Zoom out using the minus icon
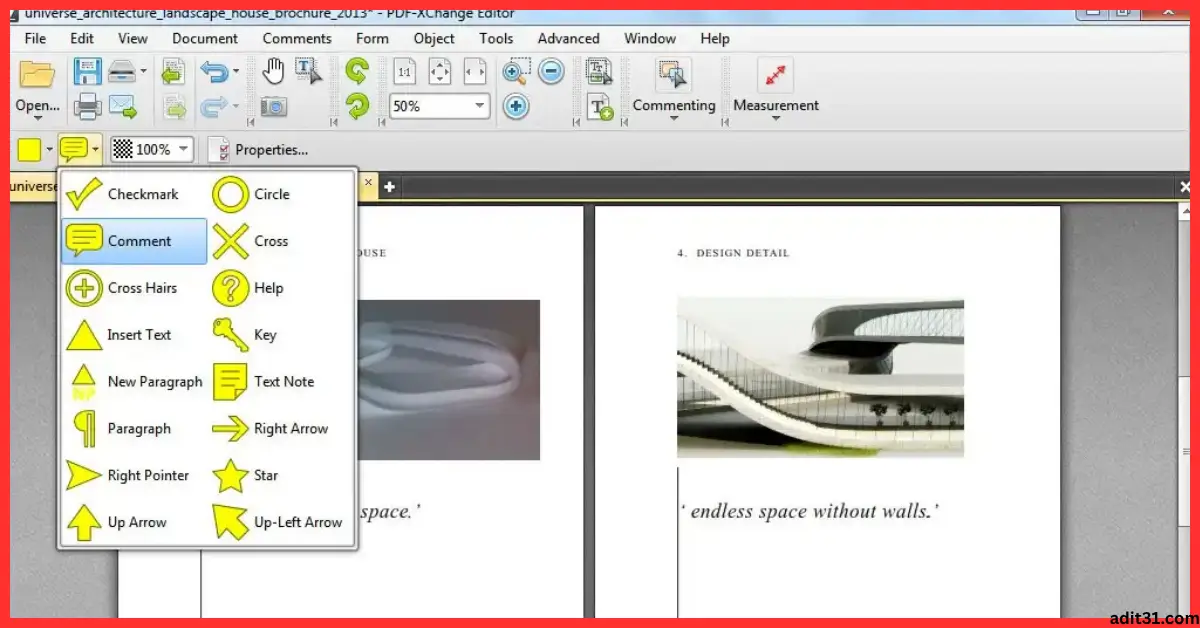The image size is (1200, 628). (550, 71)
